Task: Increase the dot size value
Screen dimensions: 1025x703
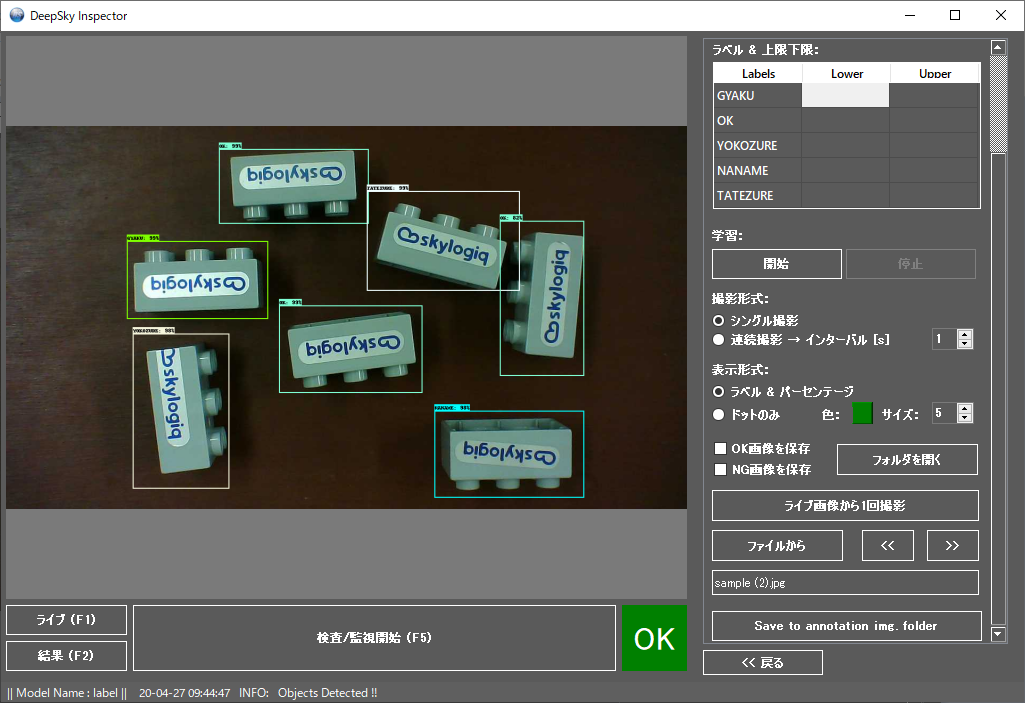Action: tap(965, 408)
